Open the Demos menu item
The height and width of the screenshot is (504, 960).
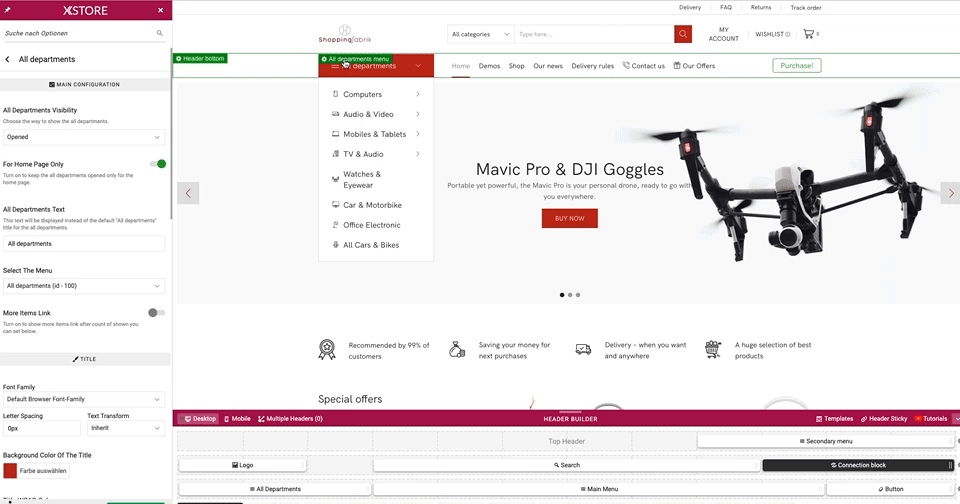(x=489, y=66)
